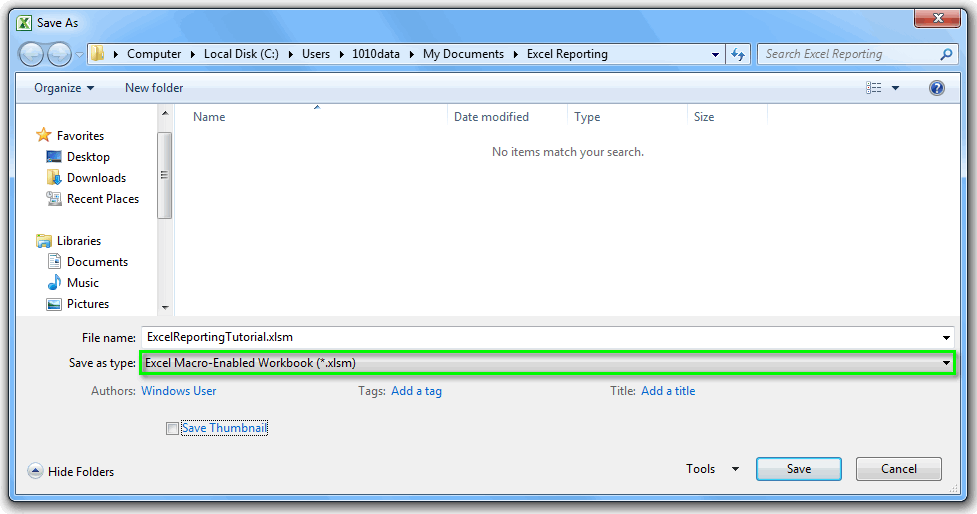Click the Local Disk (C:) breadcrumb
977x514 pixels.
coord(241,54)
